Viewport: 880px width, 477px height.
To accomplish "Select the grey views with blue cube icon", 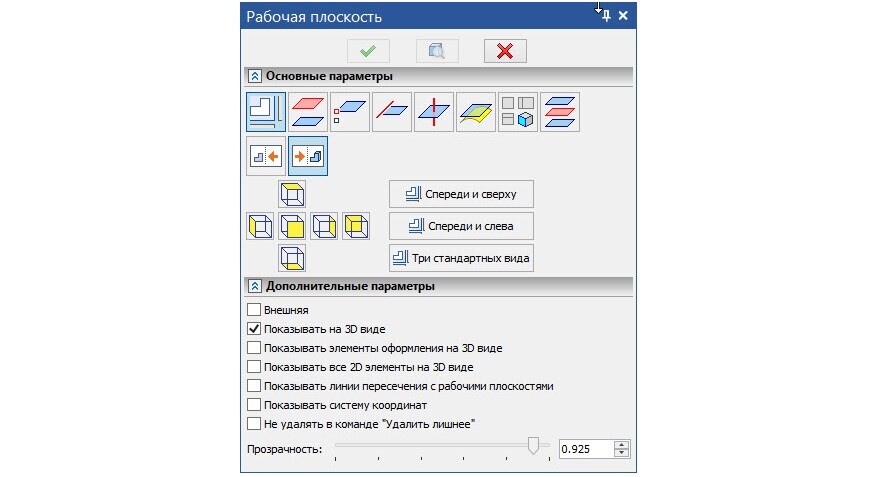I will [518, 112].
